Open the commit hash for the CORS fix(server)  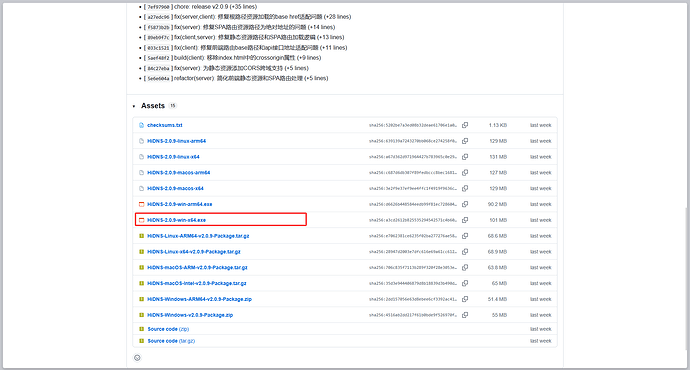[158, 68]
